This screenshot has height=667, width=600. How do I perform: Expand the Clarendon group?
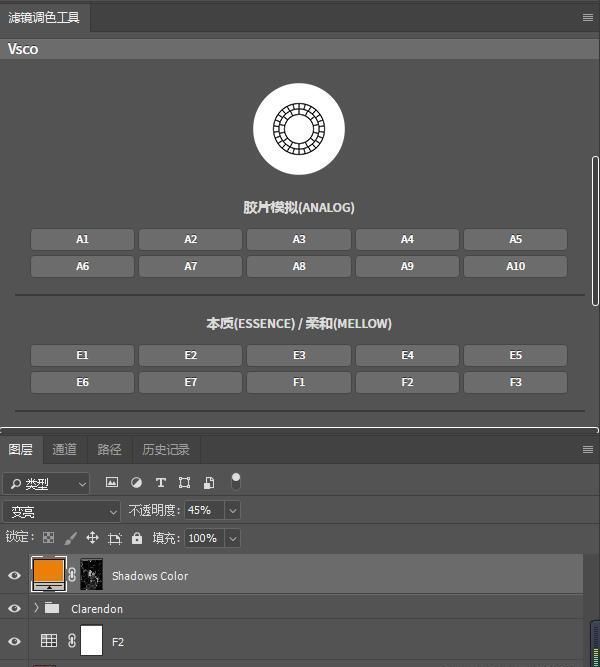pyautogui.click(x=36, y=608)
